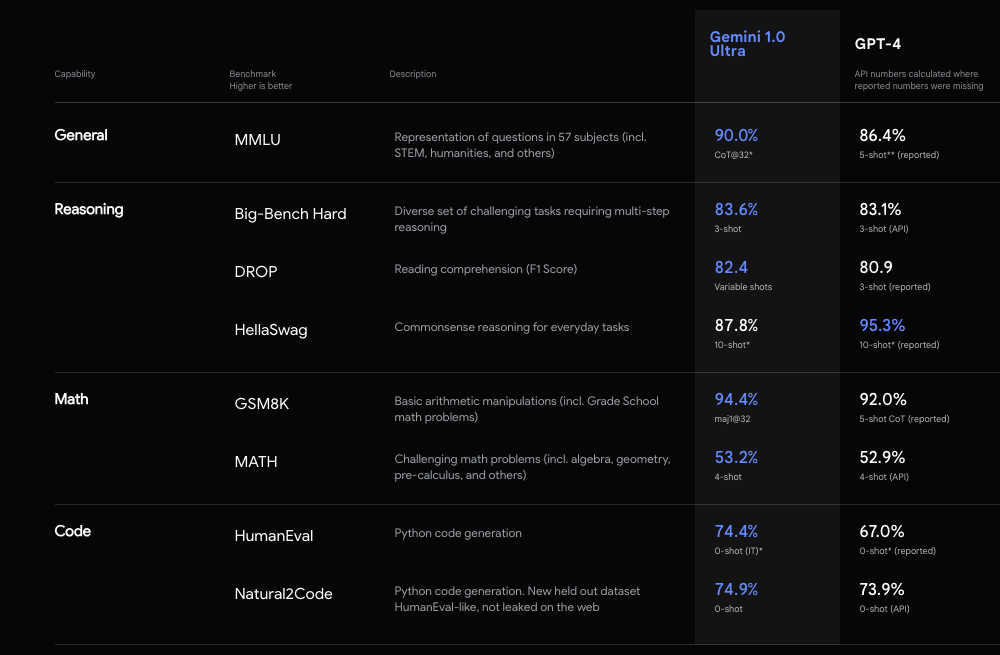Image resolution: width=1000 pixels, height=655 pixels.
Task: Click the 5-shot CoT (reported) note
Action: 904,419
